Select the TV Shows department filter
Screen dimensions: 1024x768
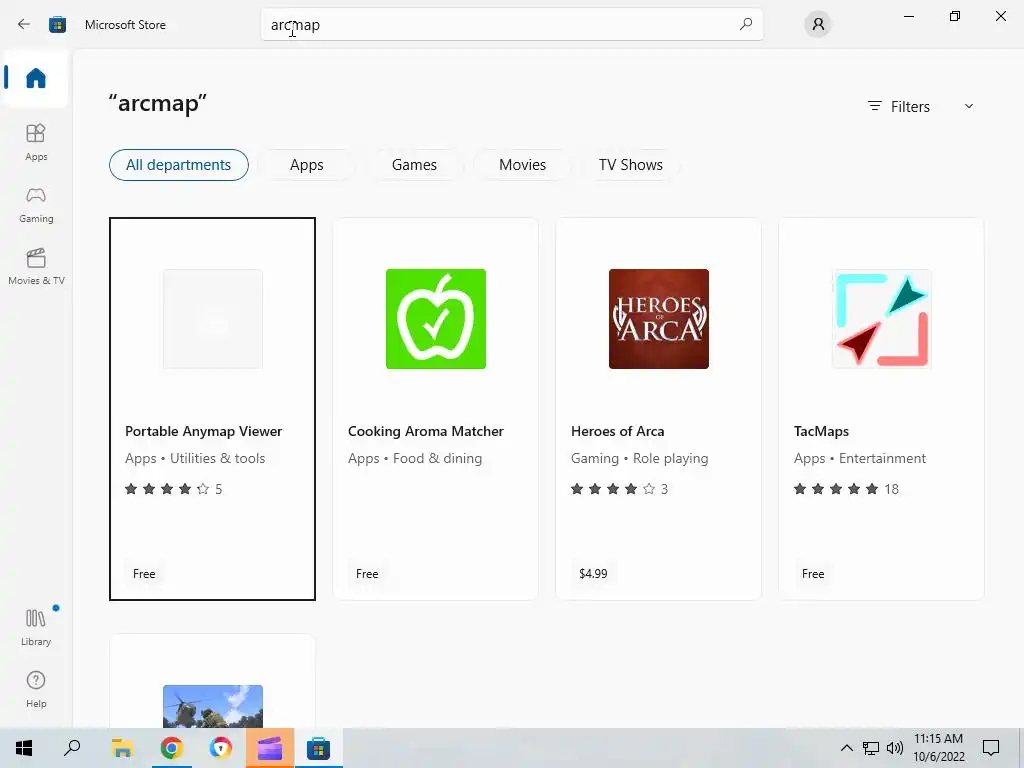(631, 165)
